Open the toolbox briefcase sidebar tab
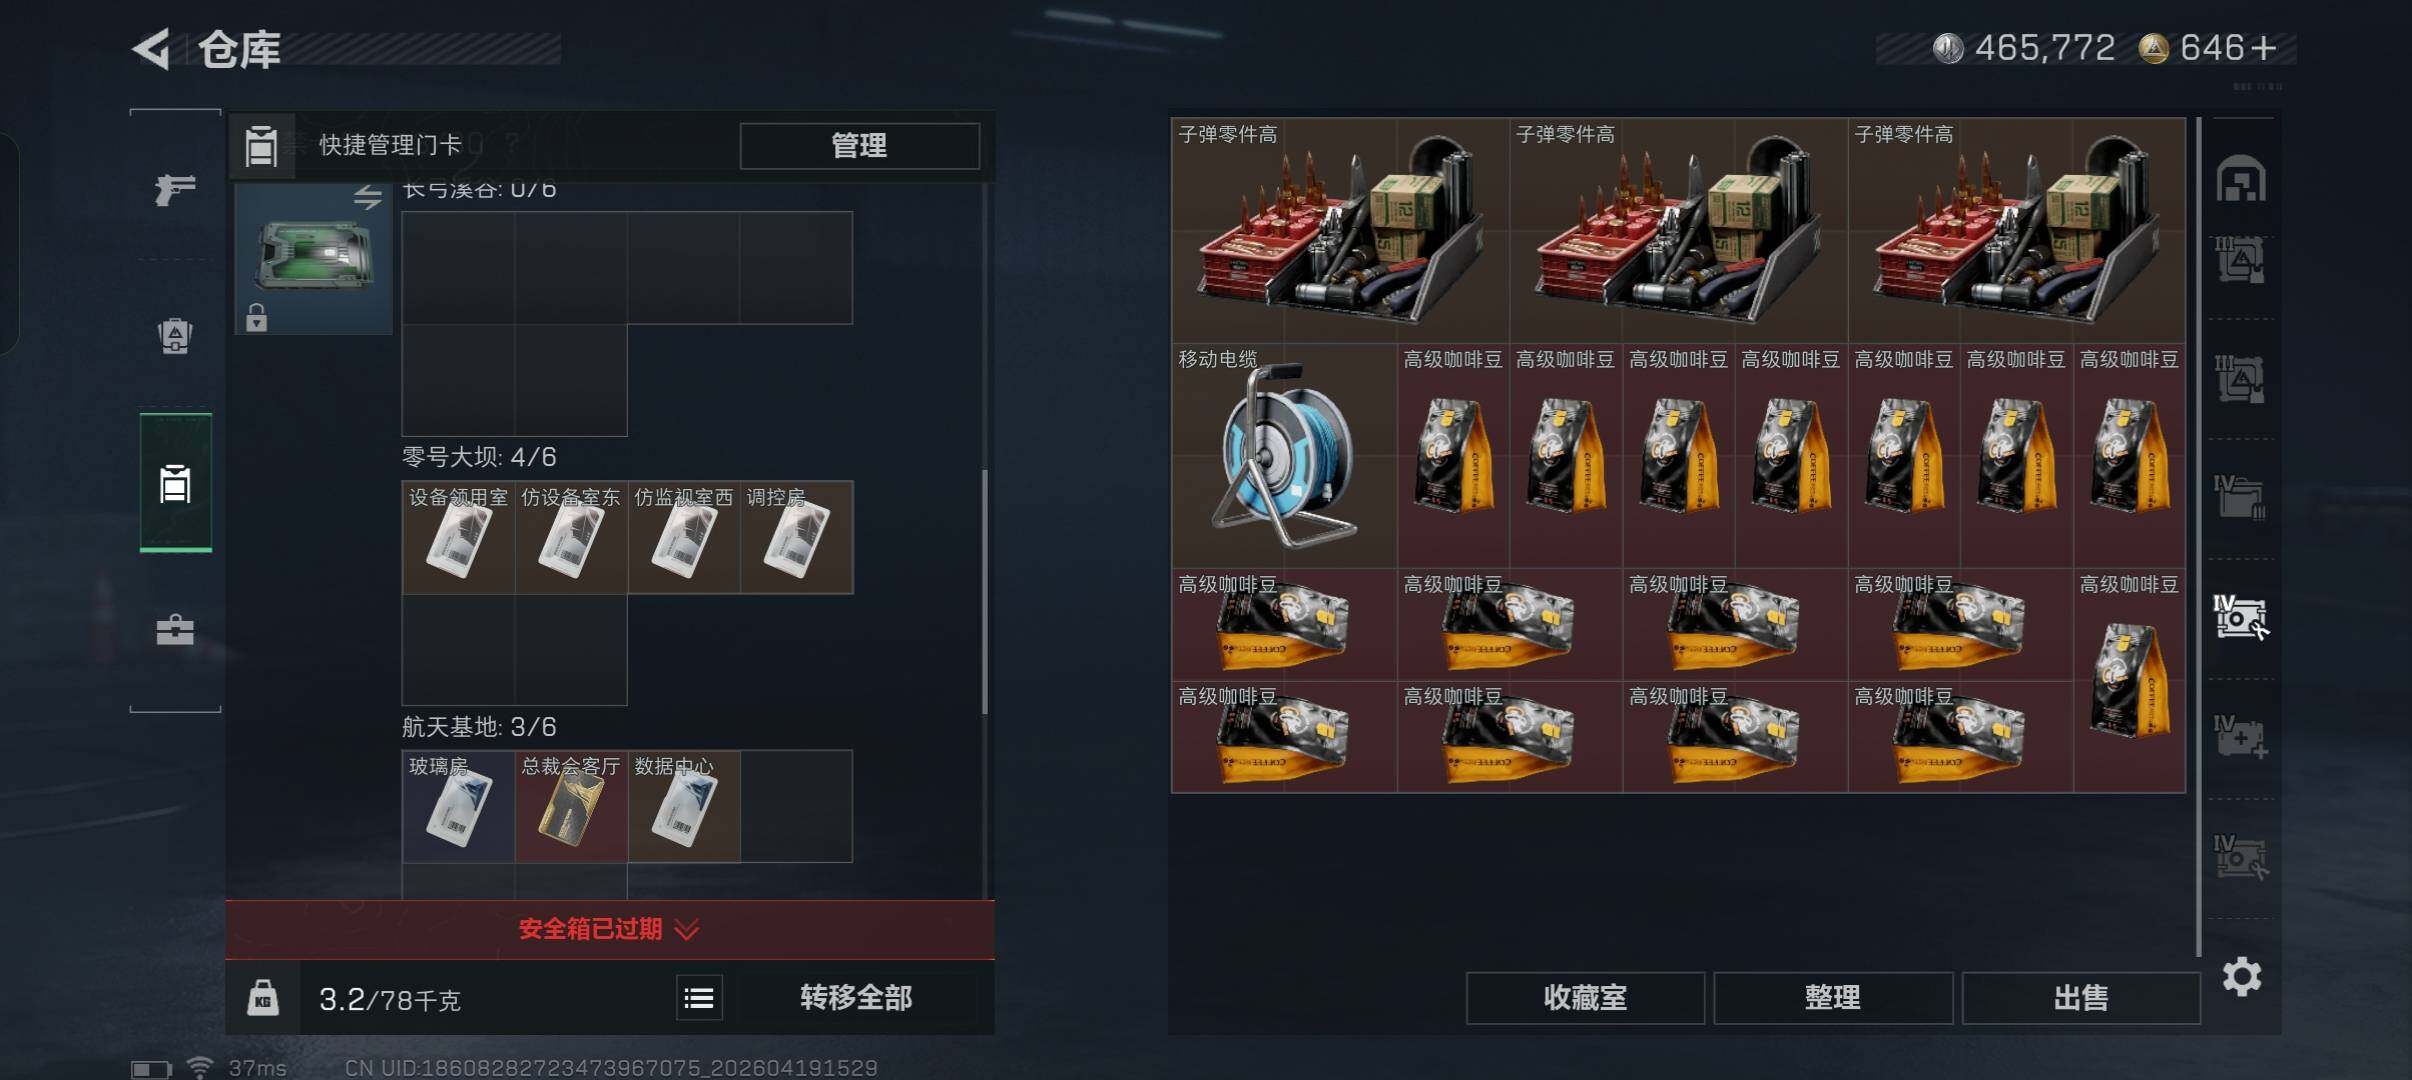Screen dimensions: 2412x1080 click(175, 629)
